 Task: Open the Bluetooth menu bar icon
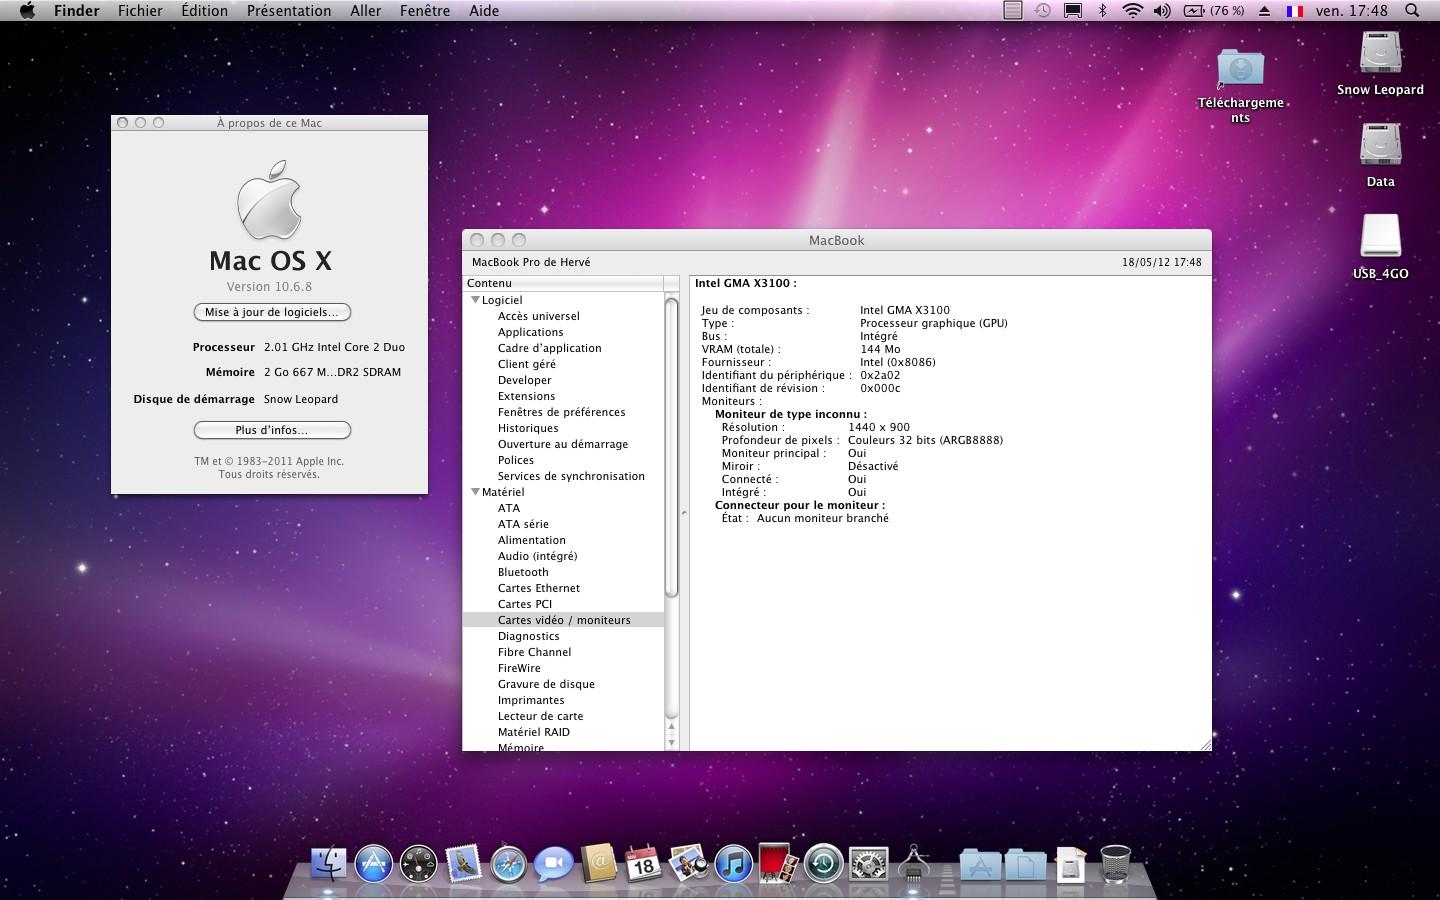pyautogui.click(x=1102, y=11)
